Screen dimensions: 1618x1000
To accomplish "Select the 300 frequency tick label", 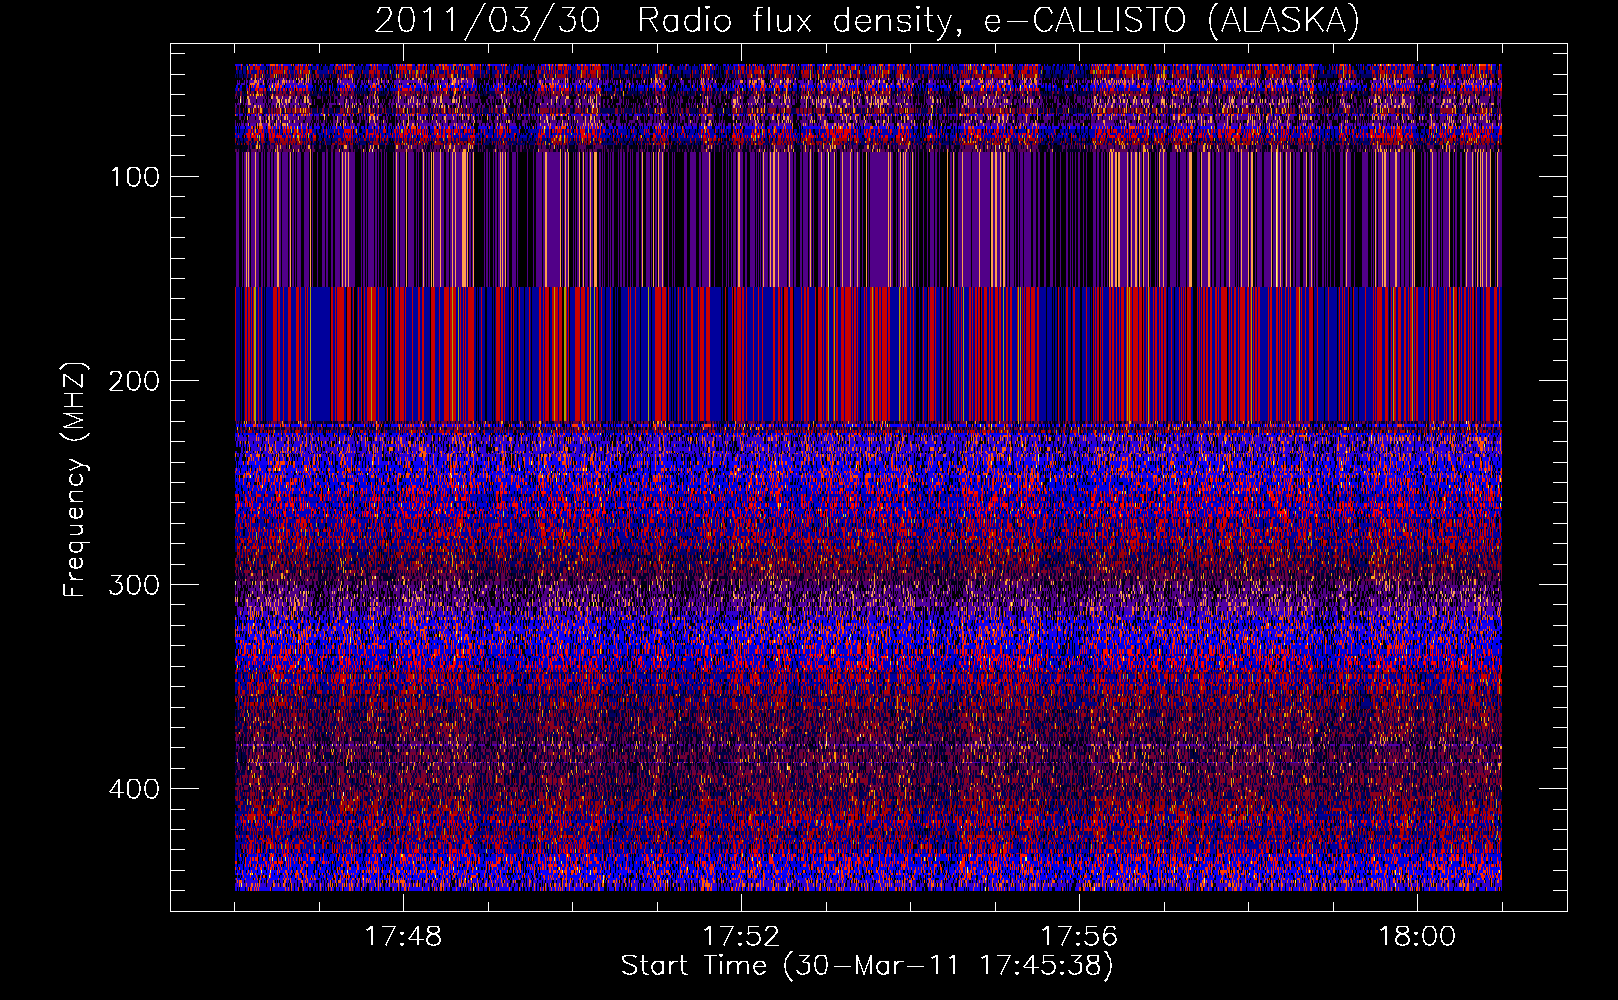I will [135, 585].
